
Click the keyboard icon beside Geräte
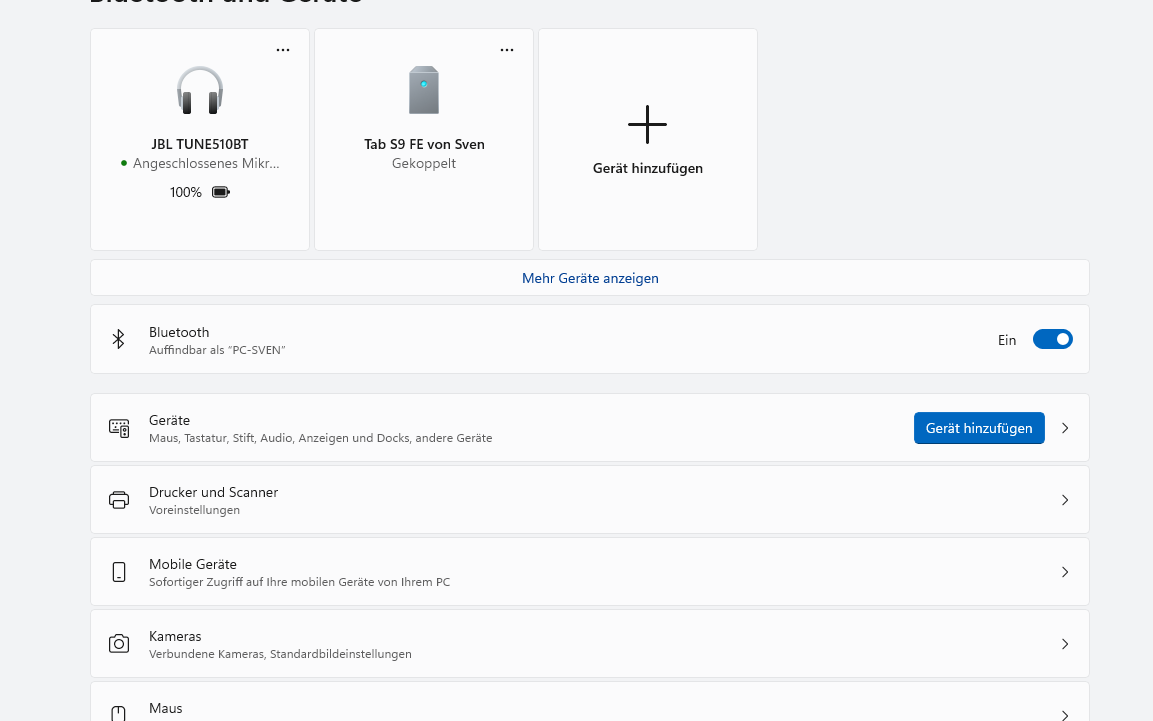[119, 428]
